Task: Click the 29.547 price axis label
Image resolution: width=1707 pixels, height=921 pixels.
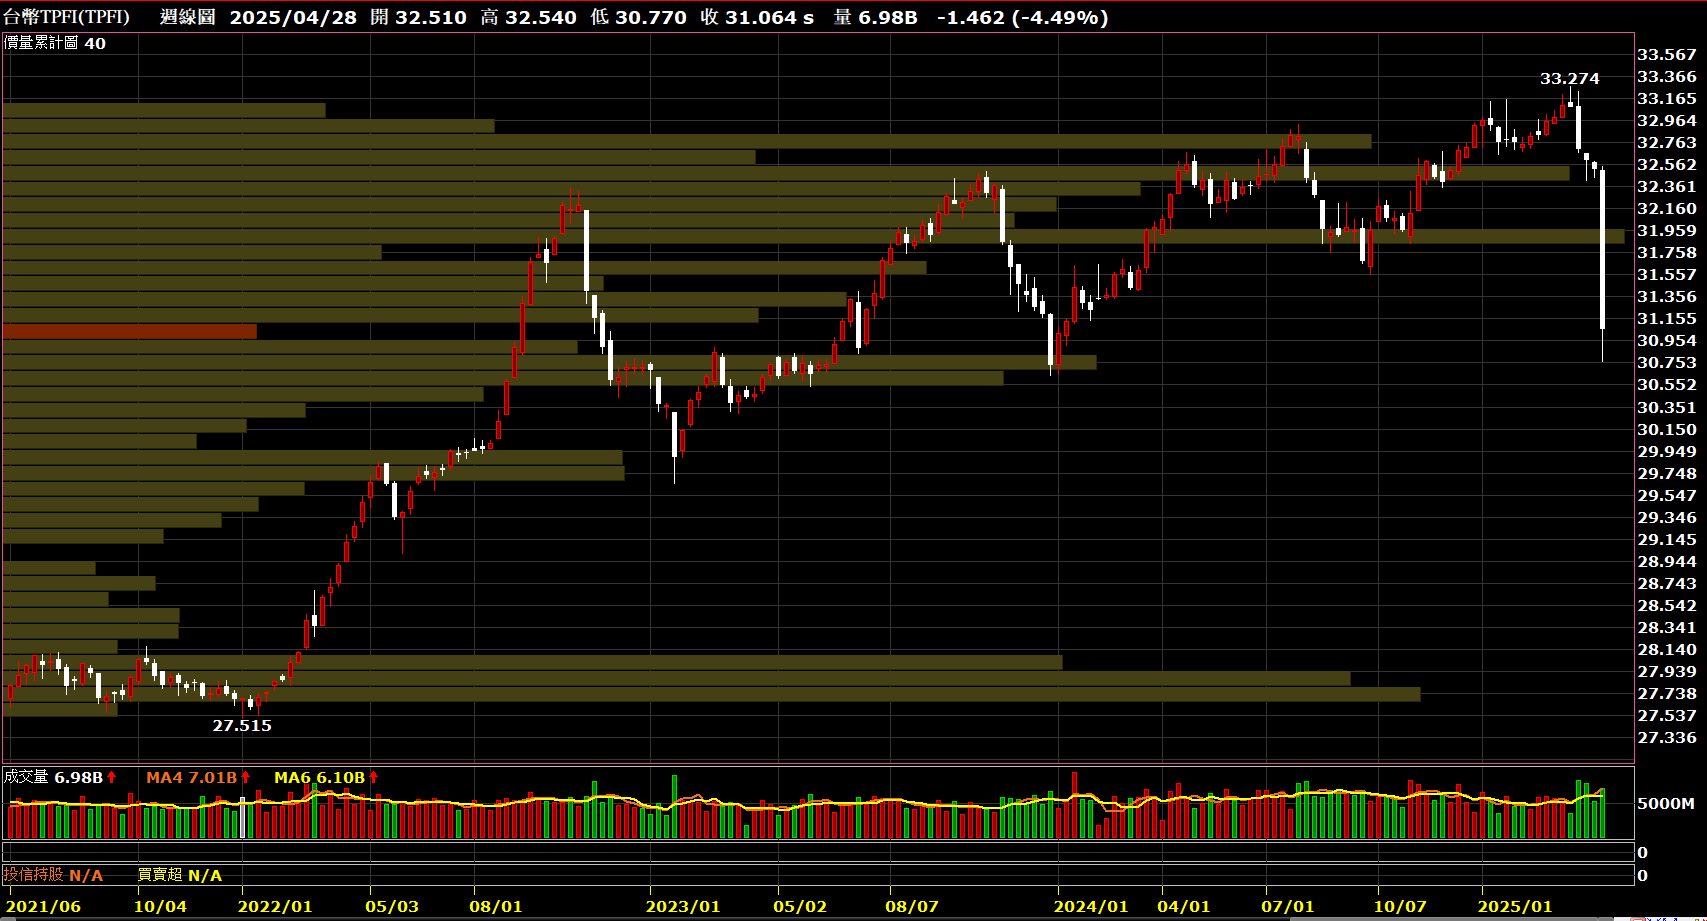Action: (x=1667, y=495)
